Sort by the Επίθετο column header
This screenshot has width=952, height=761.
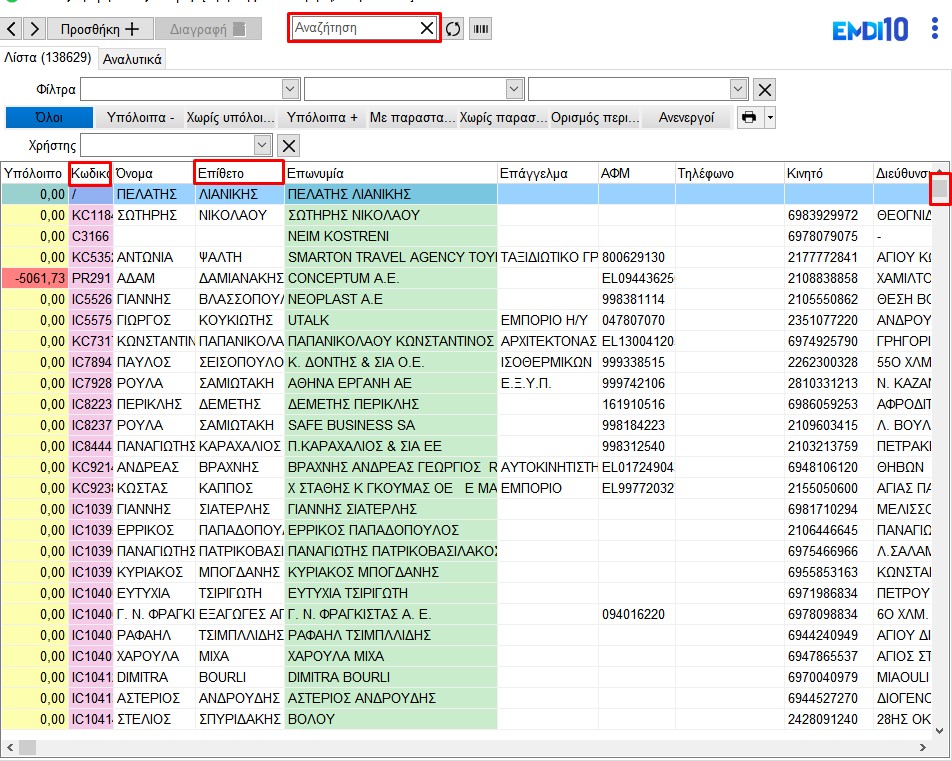pos(239,173)
